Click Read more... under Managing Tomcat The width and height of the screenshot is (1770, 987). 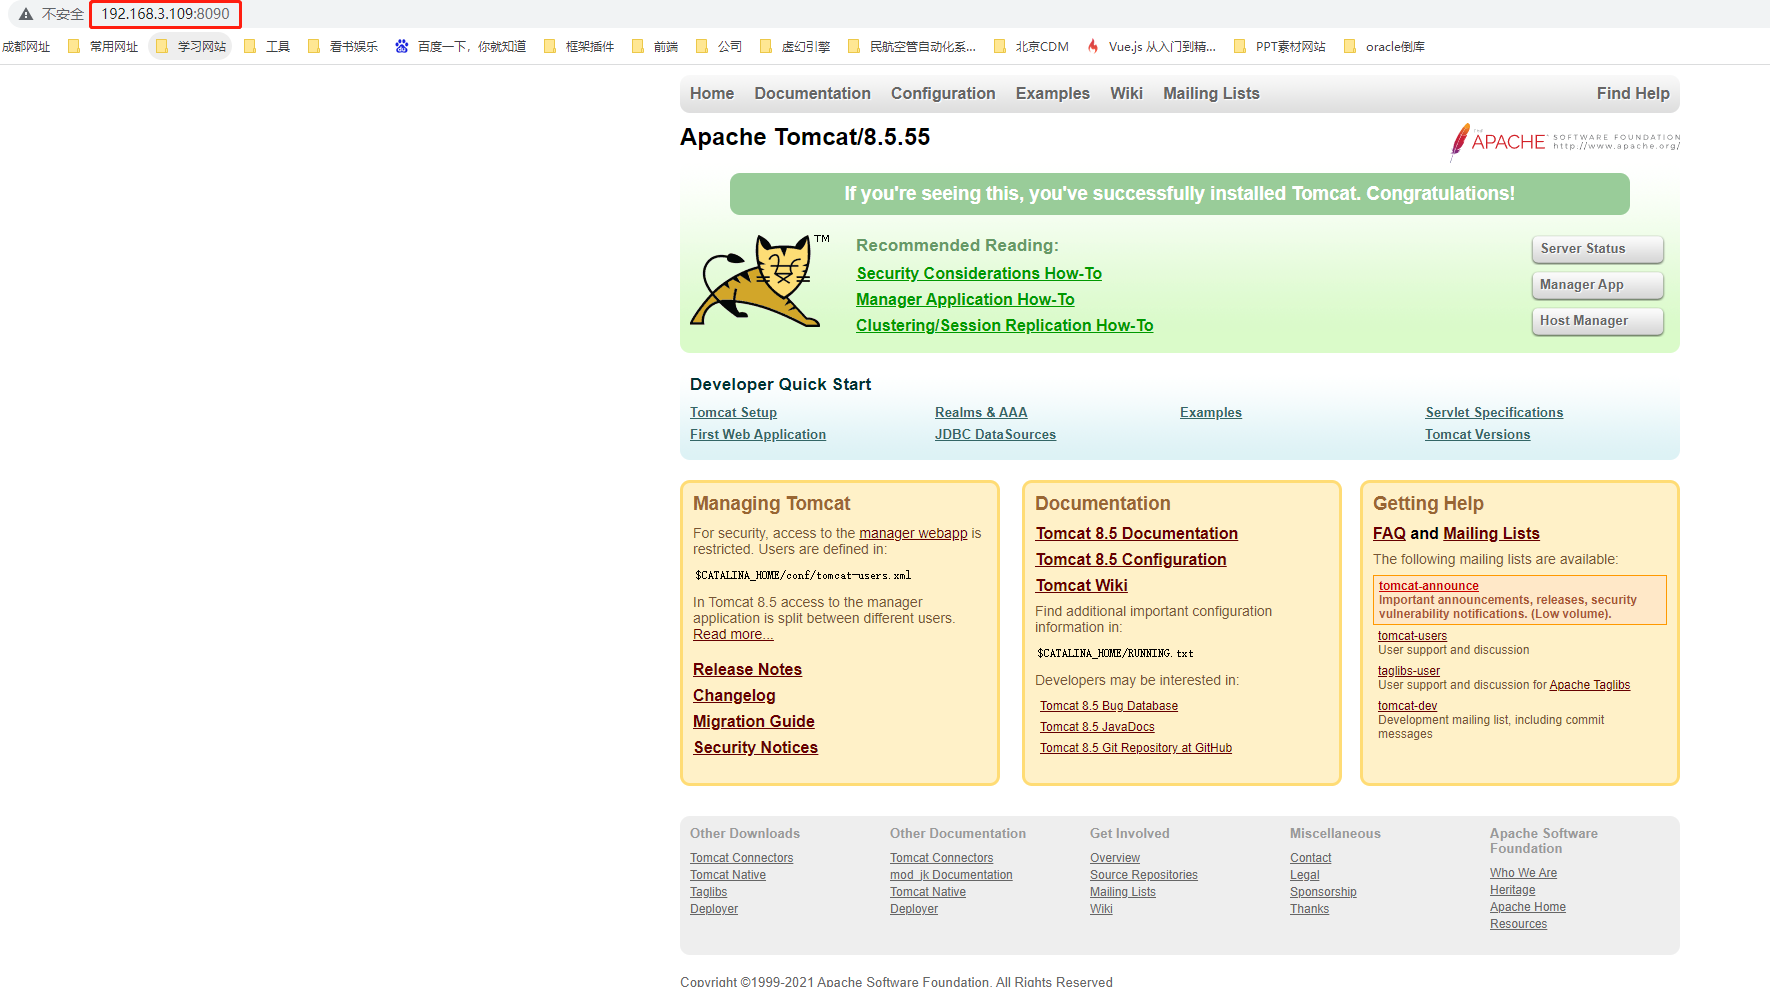pos(733,634)
